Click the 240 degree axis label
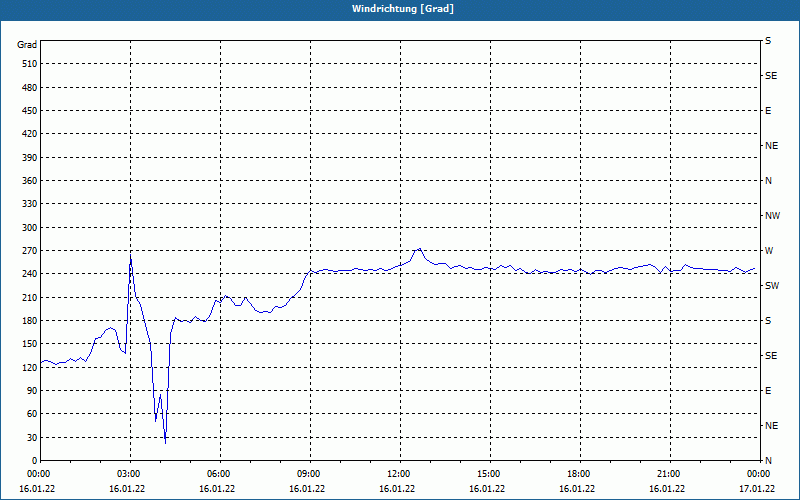 point(30,274)
